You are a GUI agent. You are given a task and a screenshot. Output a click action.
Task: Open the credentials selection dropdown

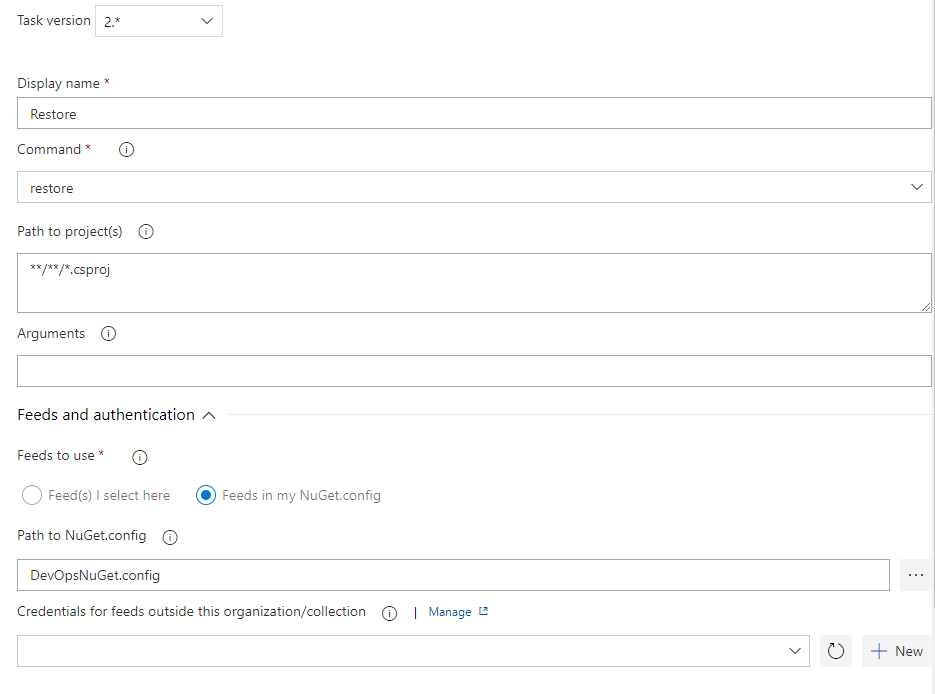coord(413,651)
